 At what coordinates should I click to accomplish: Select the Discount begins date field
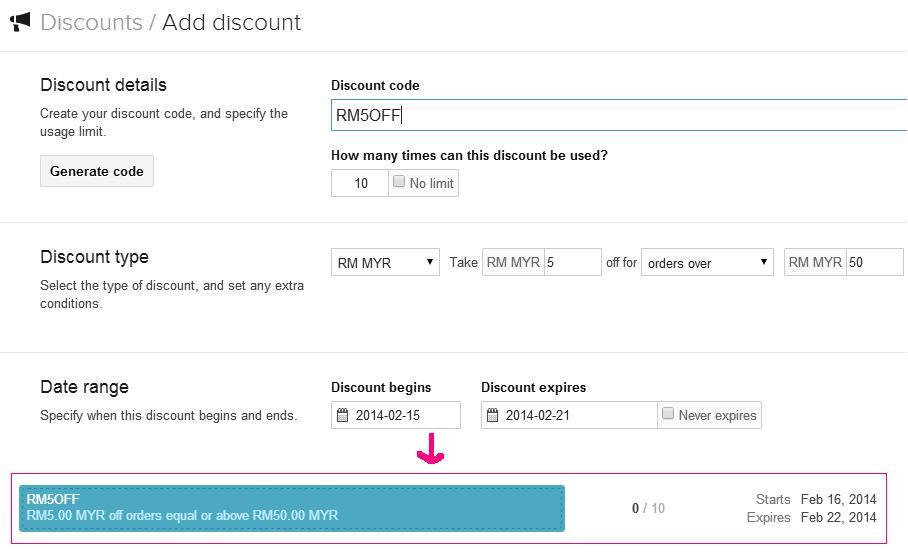[396, 415]
